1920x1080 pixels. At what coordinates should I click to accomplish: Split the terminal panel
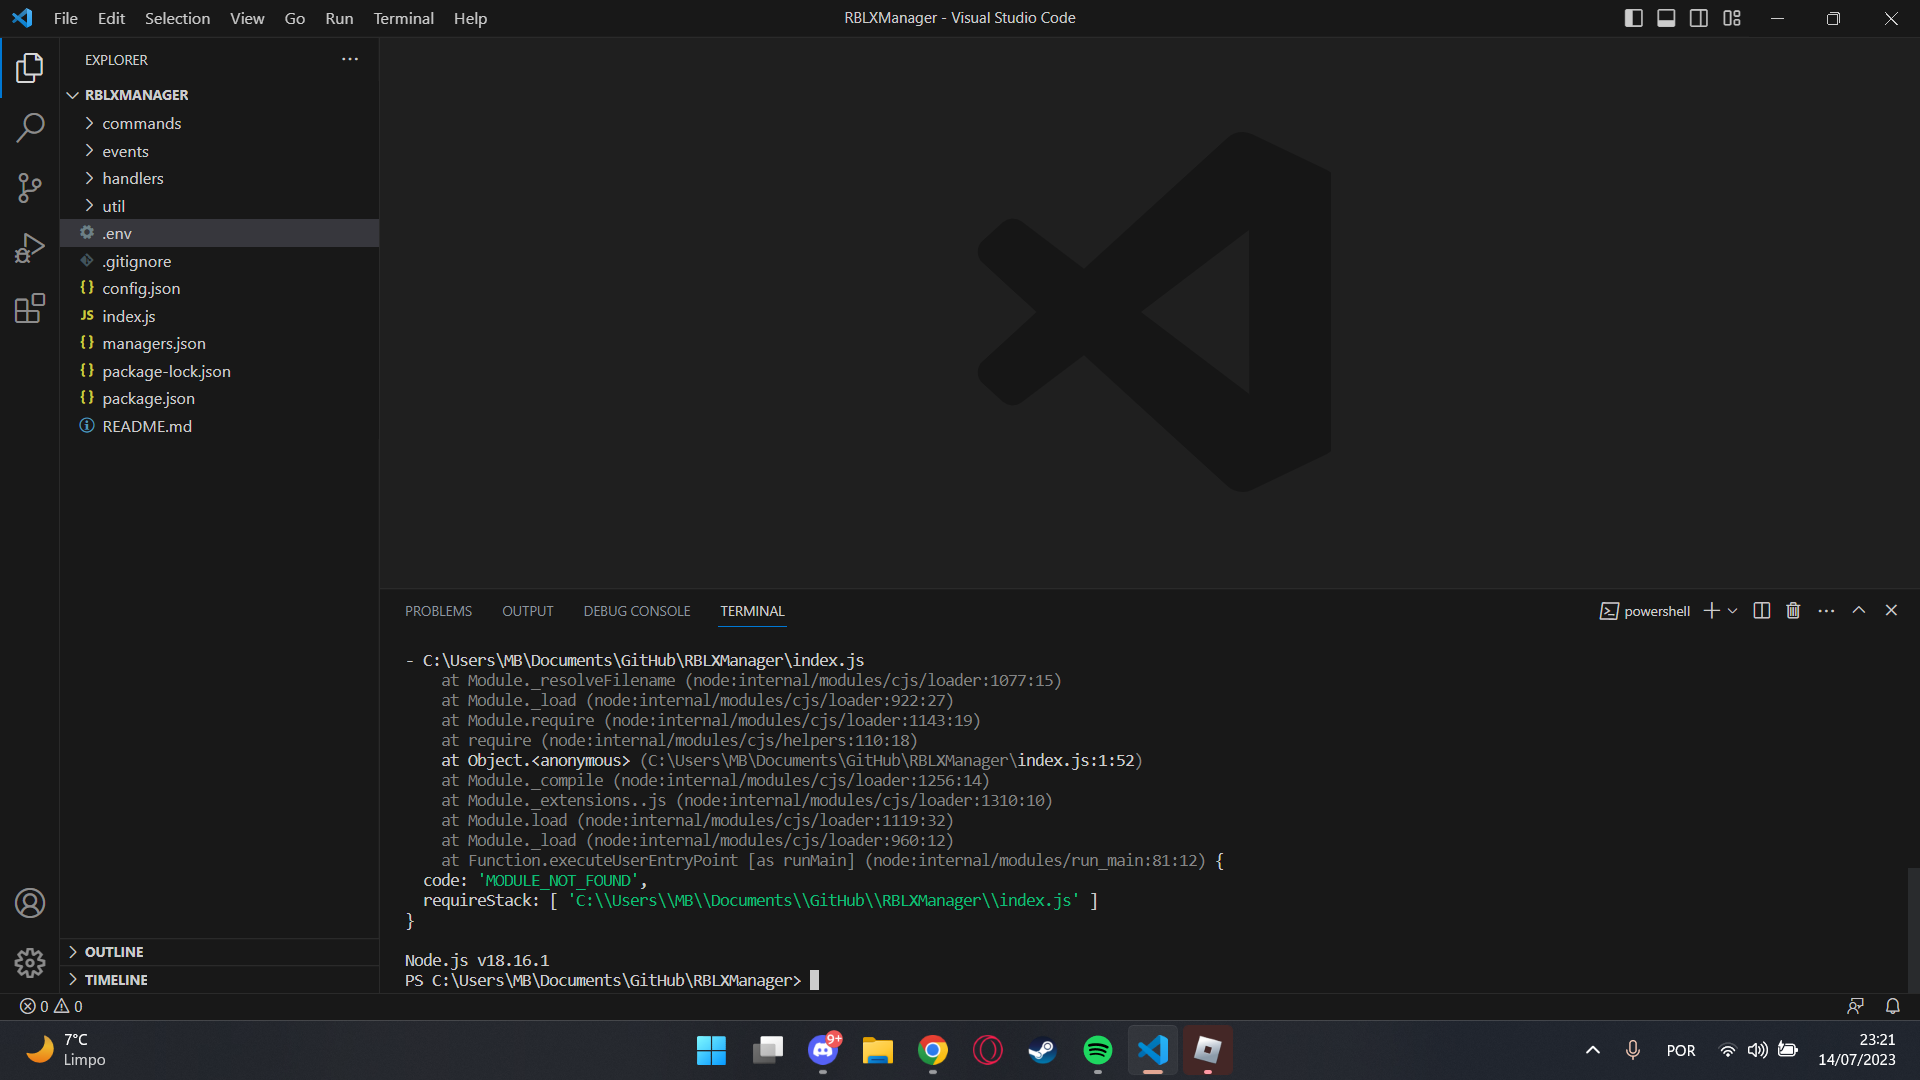(1762, 611)
